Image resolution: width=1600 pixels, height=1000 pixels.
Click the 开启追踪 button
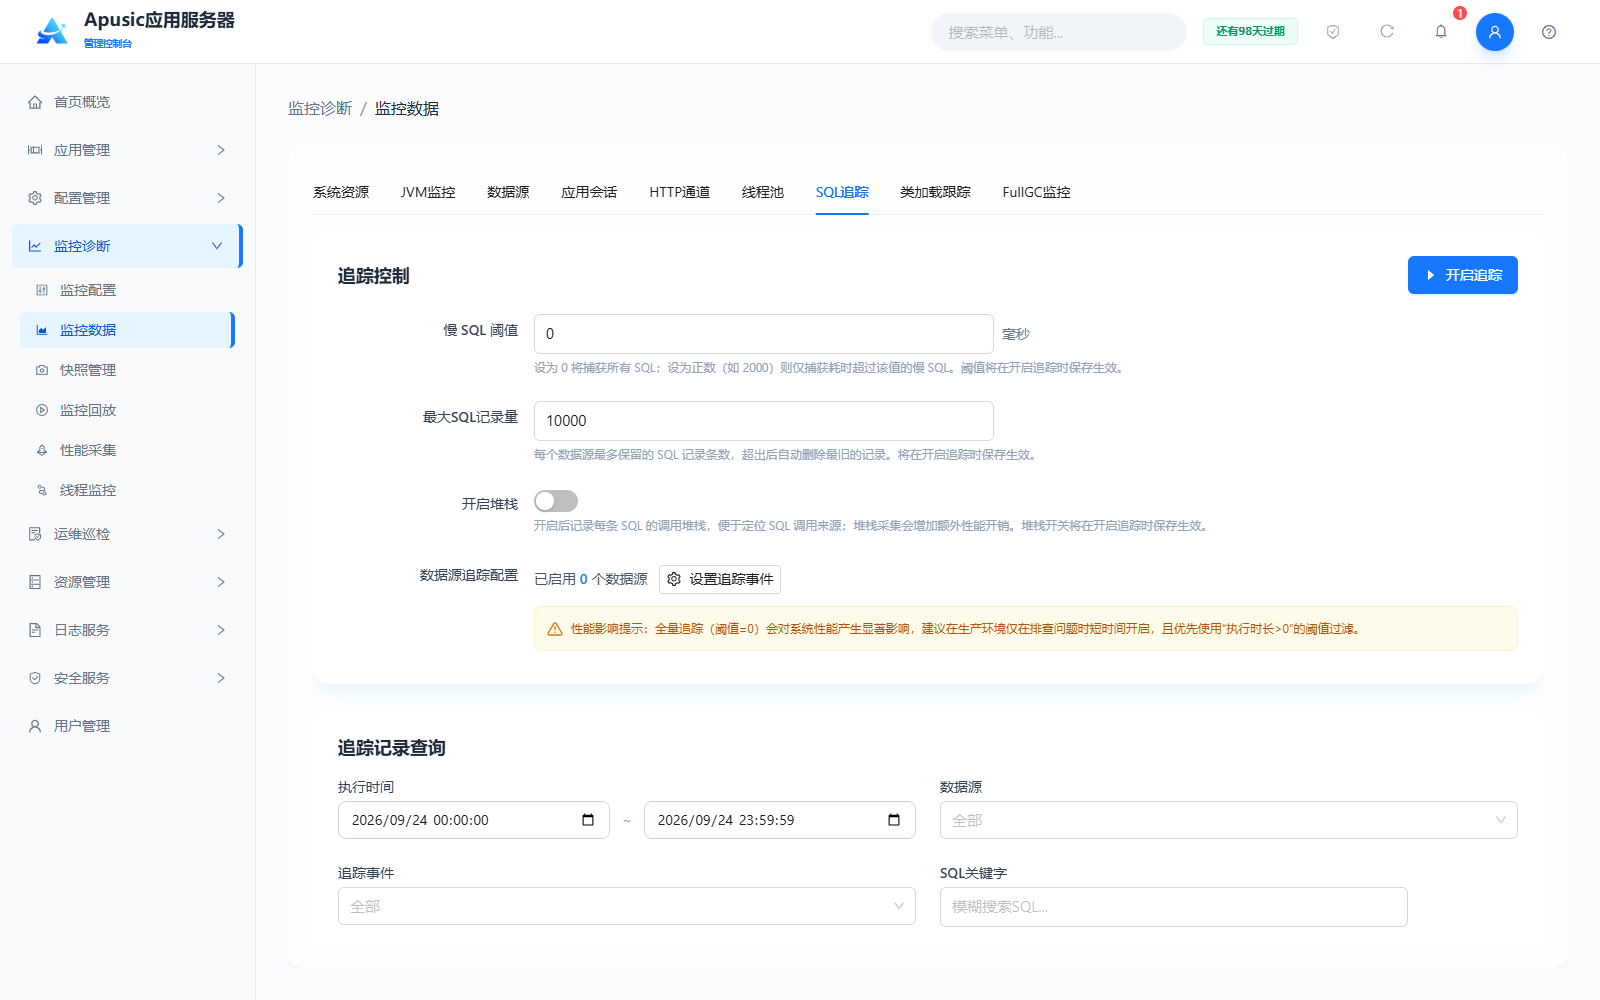pyautogui.click(x=1462, y=275)
